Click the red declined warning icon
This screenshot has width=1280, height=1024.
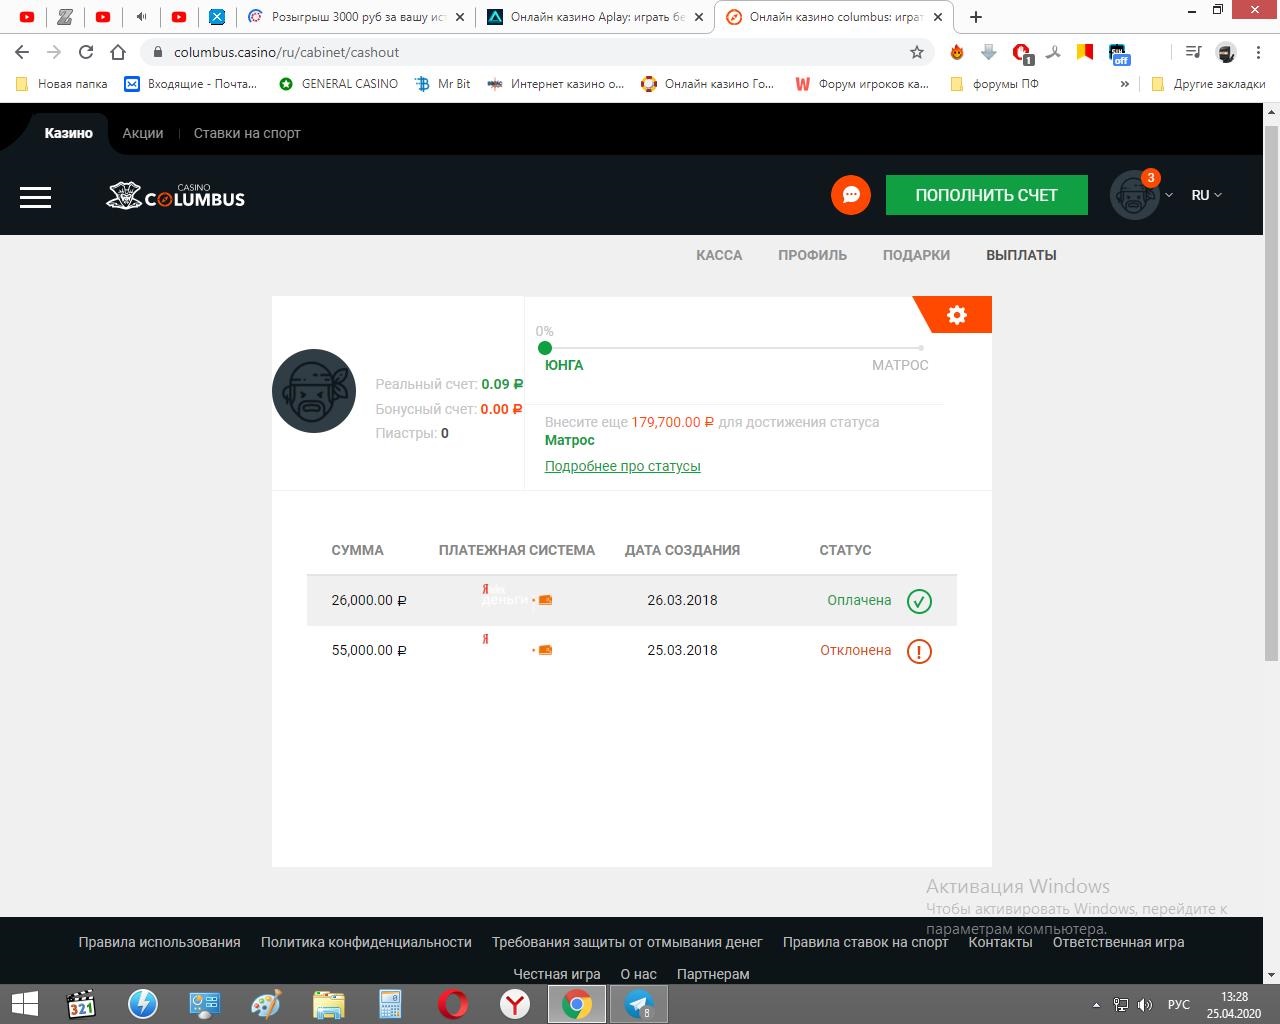[919, 651]
